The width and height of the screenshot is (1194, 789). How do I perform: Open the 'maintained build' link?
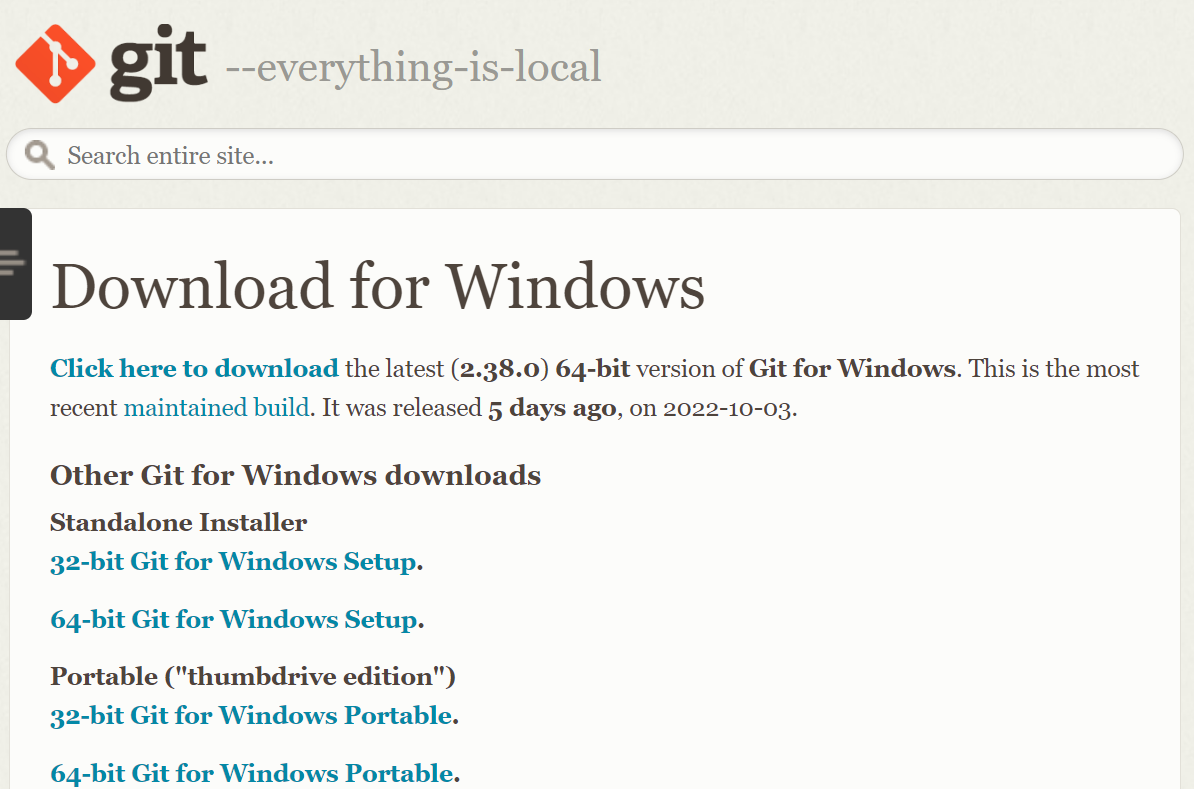[x=216, y=408]
